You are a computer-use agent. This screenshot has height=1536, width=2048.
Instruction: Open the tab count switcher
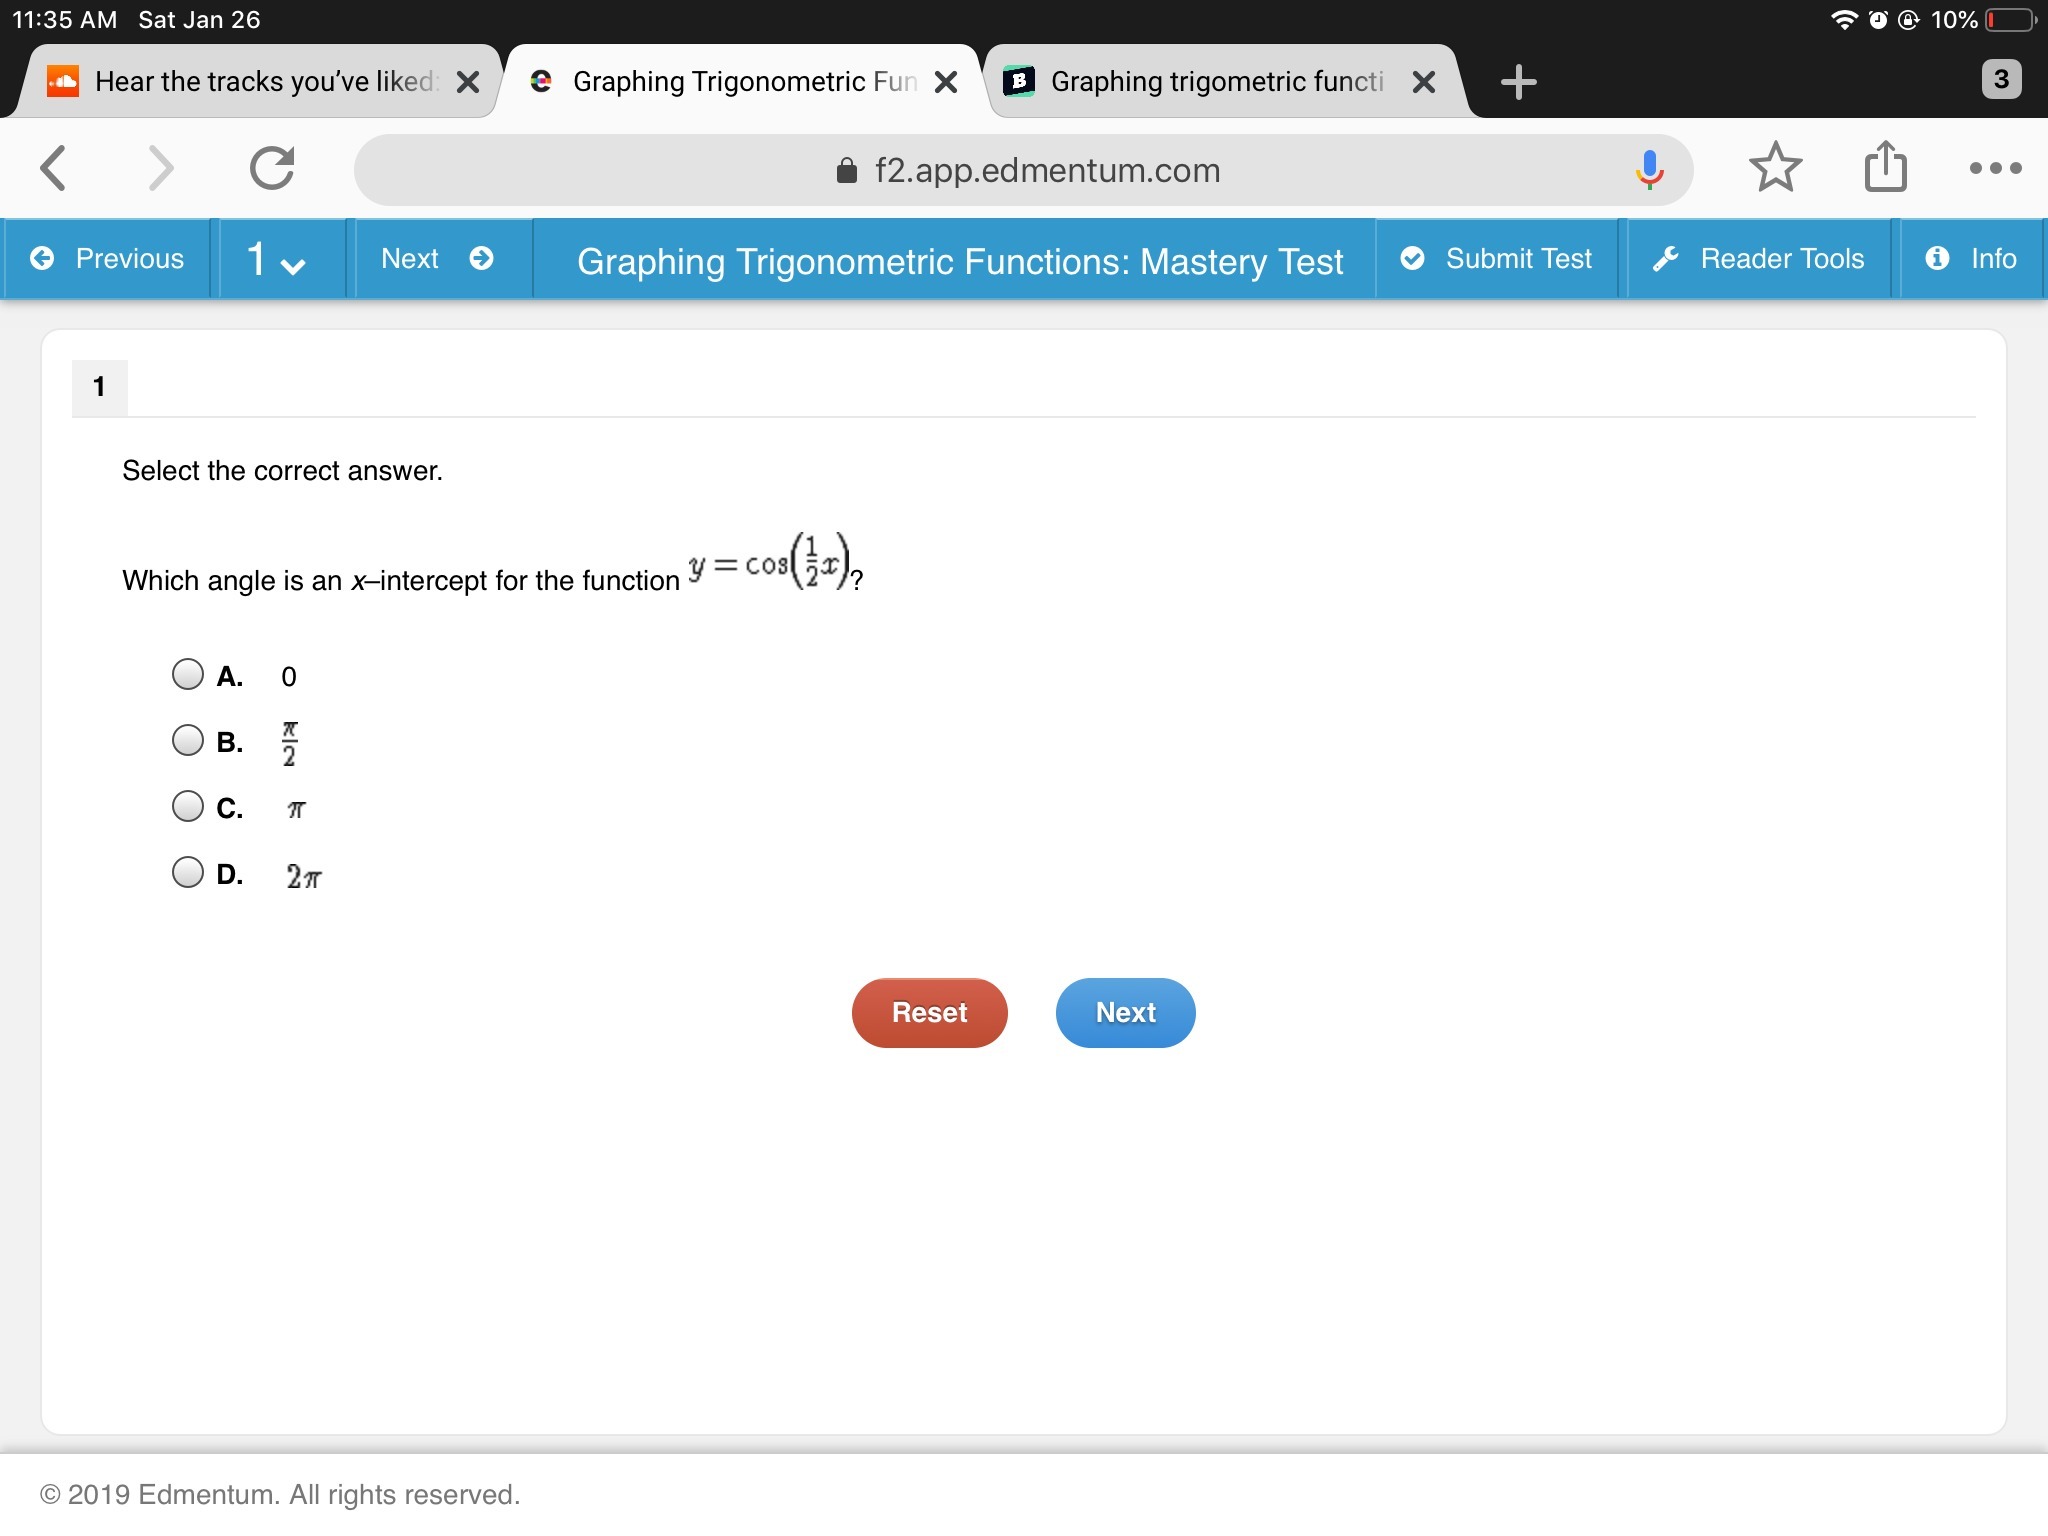(2000, 80)
